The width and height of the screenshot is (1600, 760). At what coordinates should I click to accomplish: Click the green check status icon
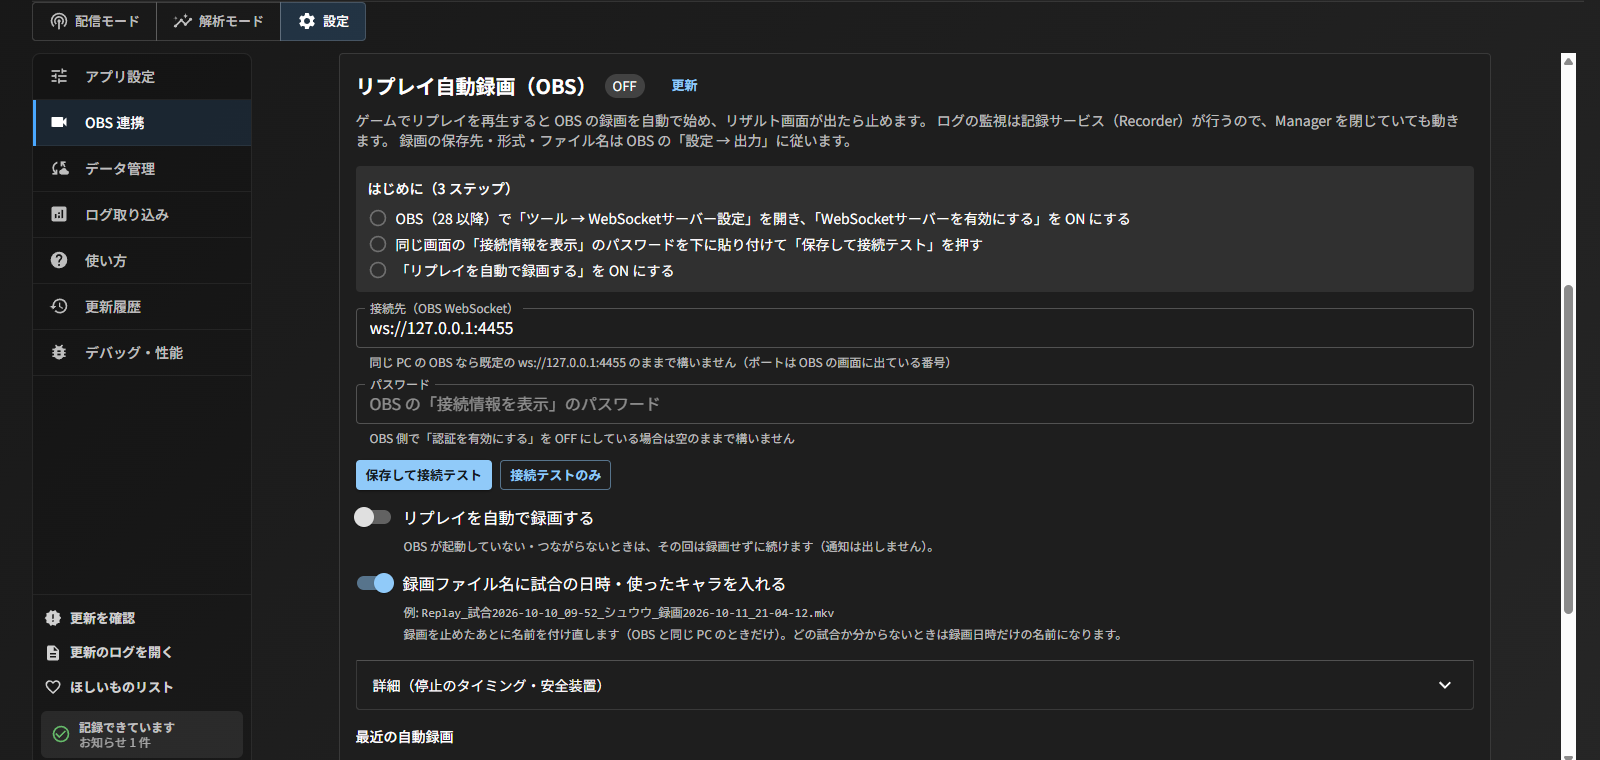click(61, 734)
